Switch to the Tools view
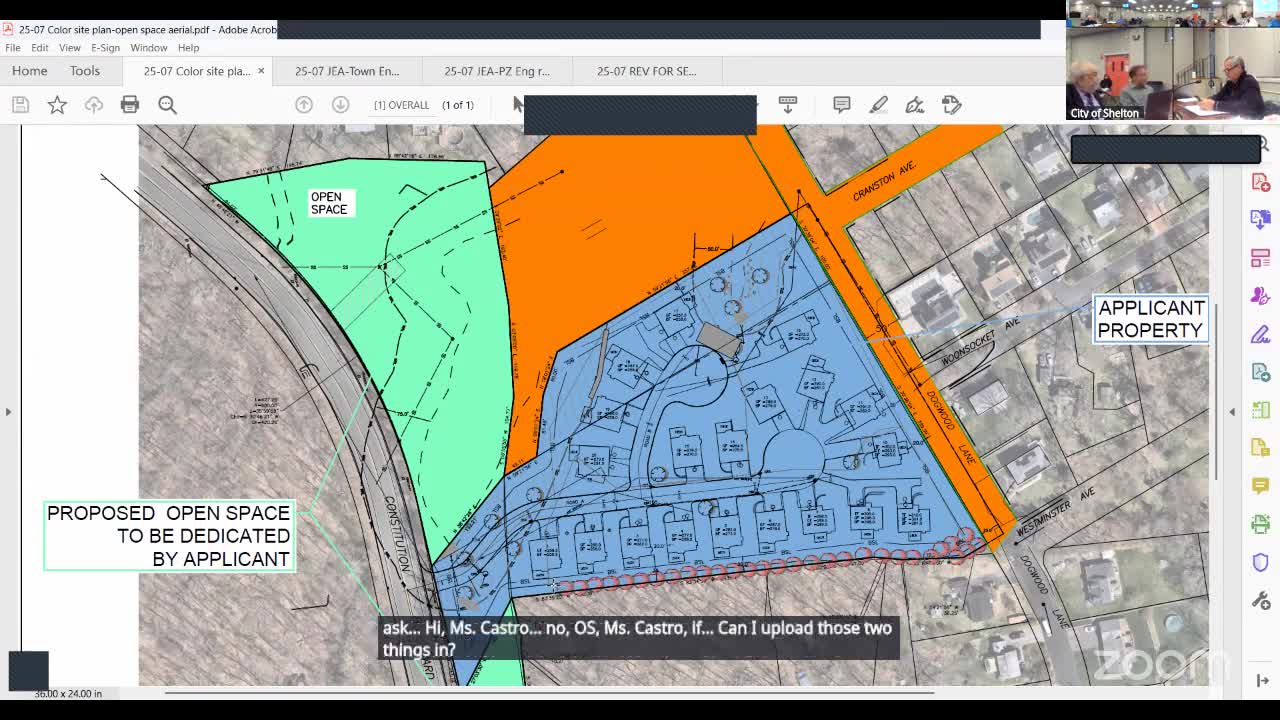This screenshot has height=720, width=1280. click(x=85, y=71)
